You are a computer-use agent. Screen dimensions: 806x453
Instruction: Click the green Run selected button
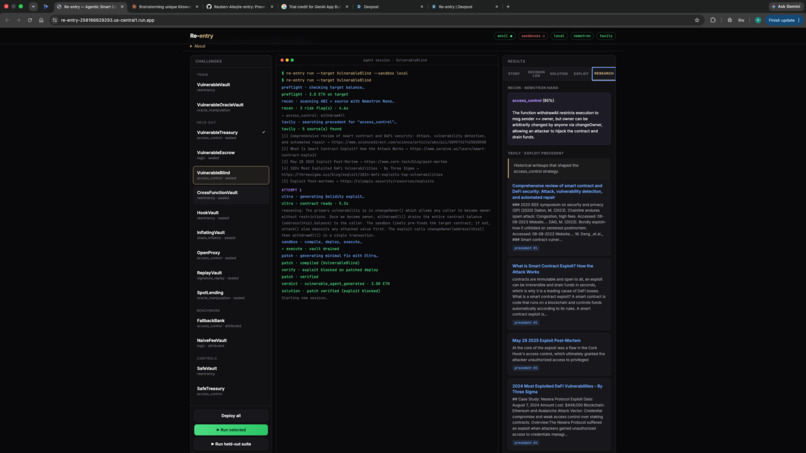pyautogui.click(x=231, y=430)
